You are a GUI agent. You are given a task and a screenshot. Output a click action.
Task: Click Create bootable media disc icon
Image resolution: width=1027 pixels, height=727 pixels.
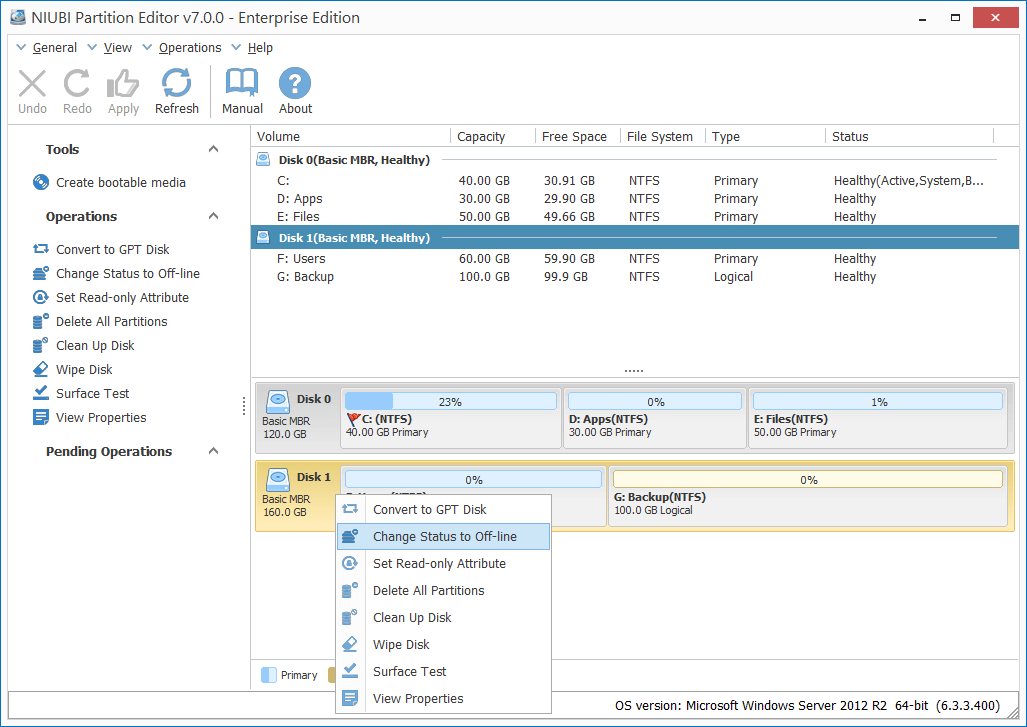(41, 182)
